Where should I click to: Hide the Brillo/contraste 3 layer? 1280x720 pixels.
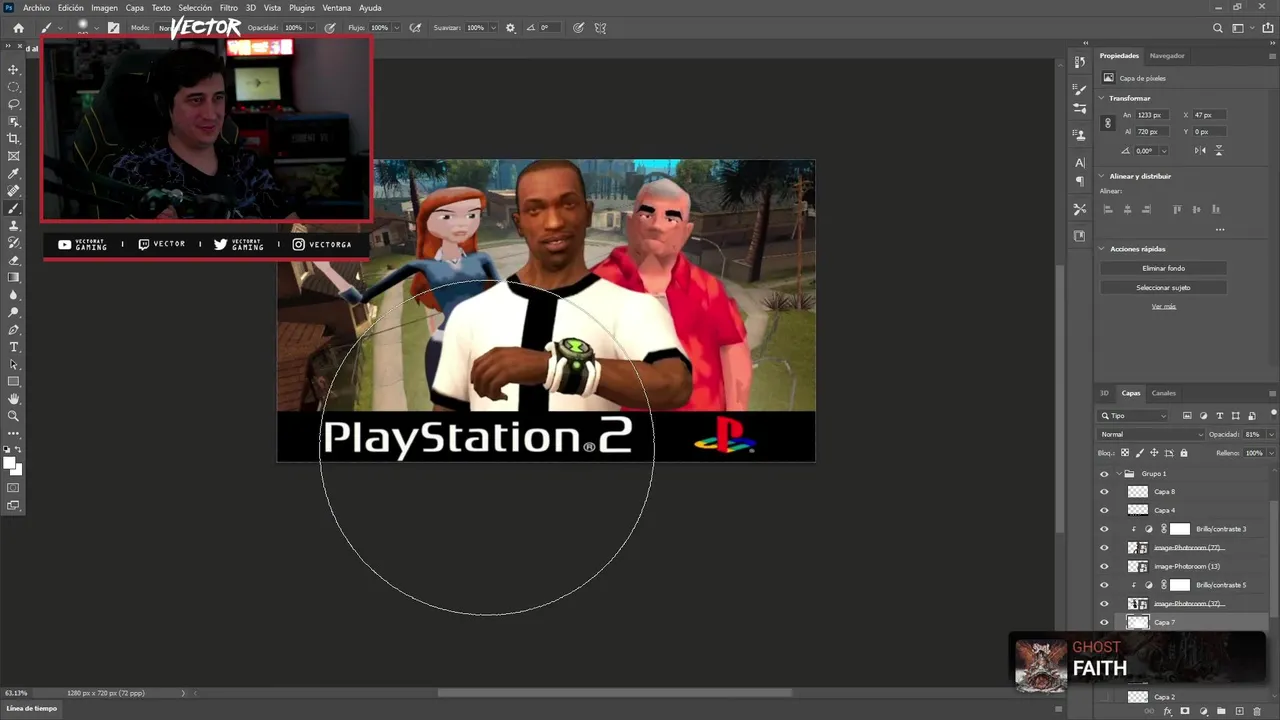pyautogui.click(x=1104, y=529)
